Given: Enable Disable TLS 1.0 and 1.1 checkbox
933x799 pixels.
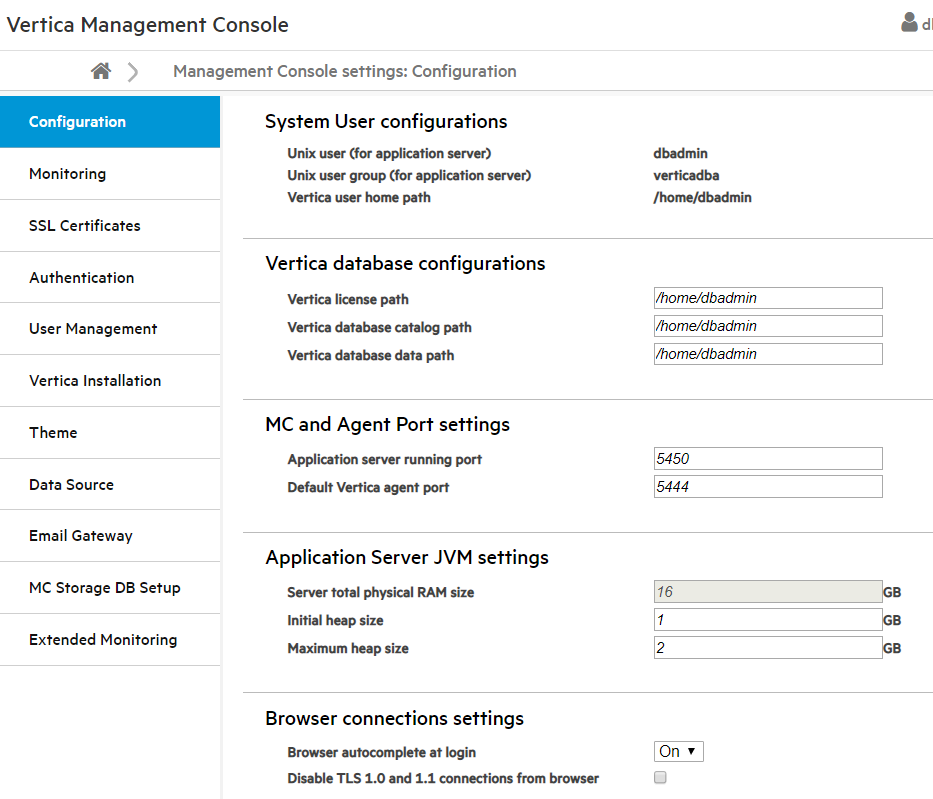Looking at the screenshot, I should 660,777.
